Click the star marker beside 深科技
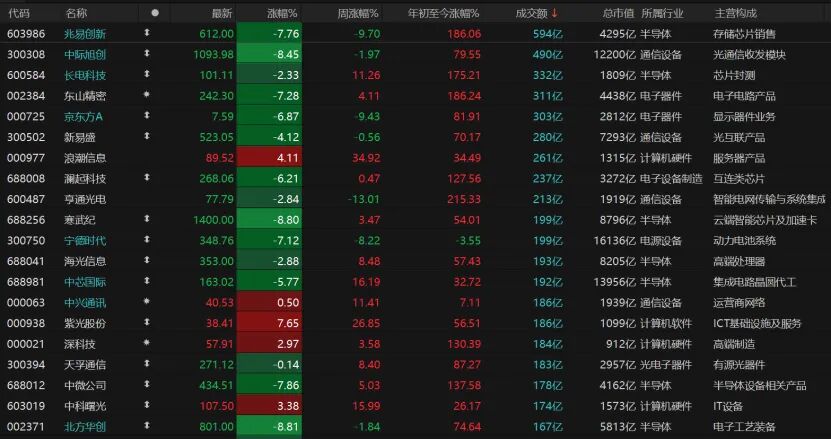The width and height of the screenshot is (831, 439). click(x=147, y=343)
